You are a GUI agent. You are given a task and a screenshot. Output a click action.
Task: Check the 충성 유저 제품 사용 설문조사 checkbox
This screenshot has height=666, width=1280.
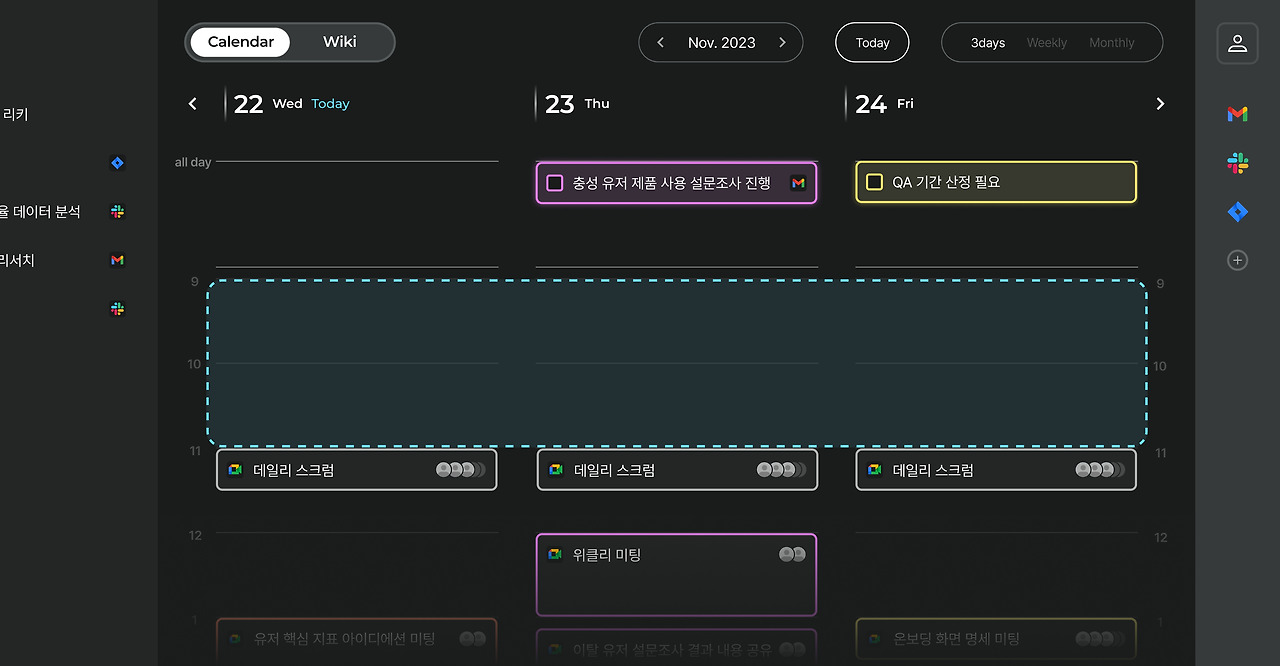(x=555, y=183)
